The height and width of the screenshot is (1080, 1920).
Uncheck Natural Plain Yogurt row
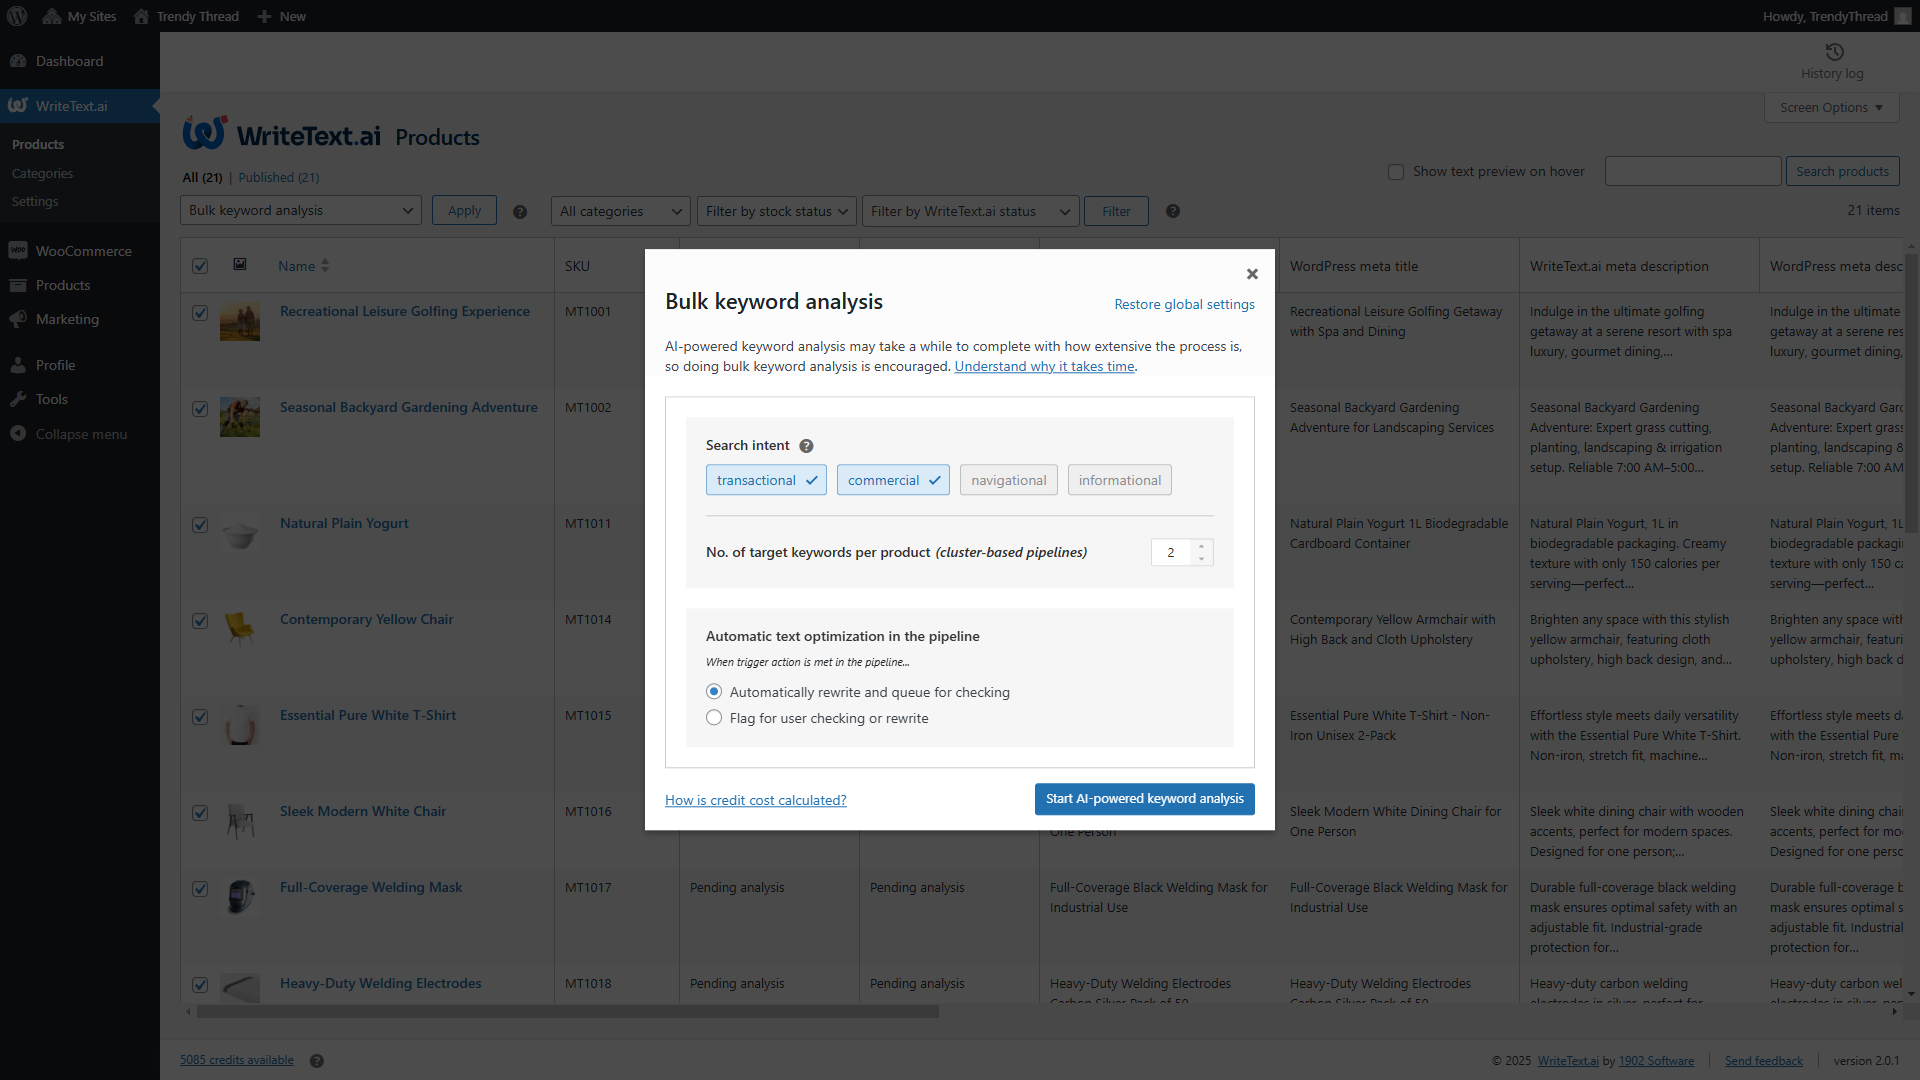pyautogui.click(x=200, y=525)
